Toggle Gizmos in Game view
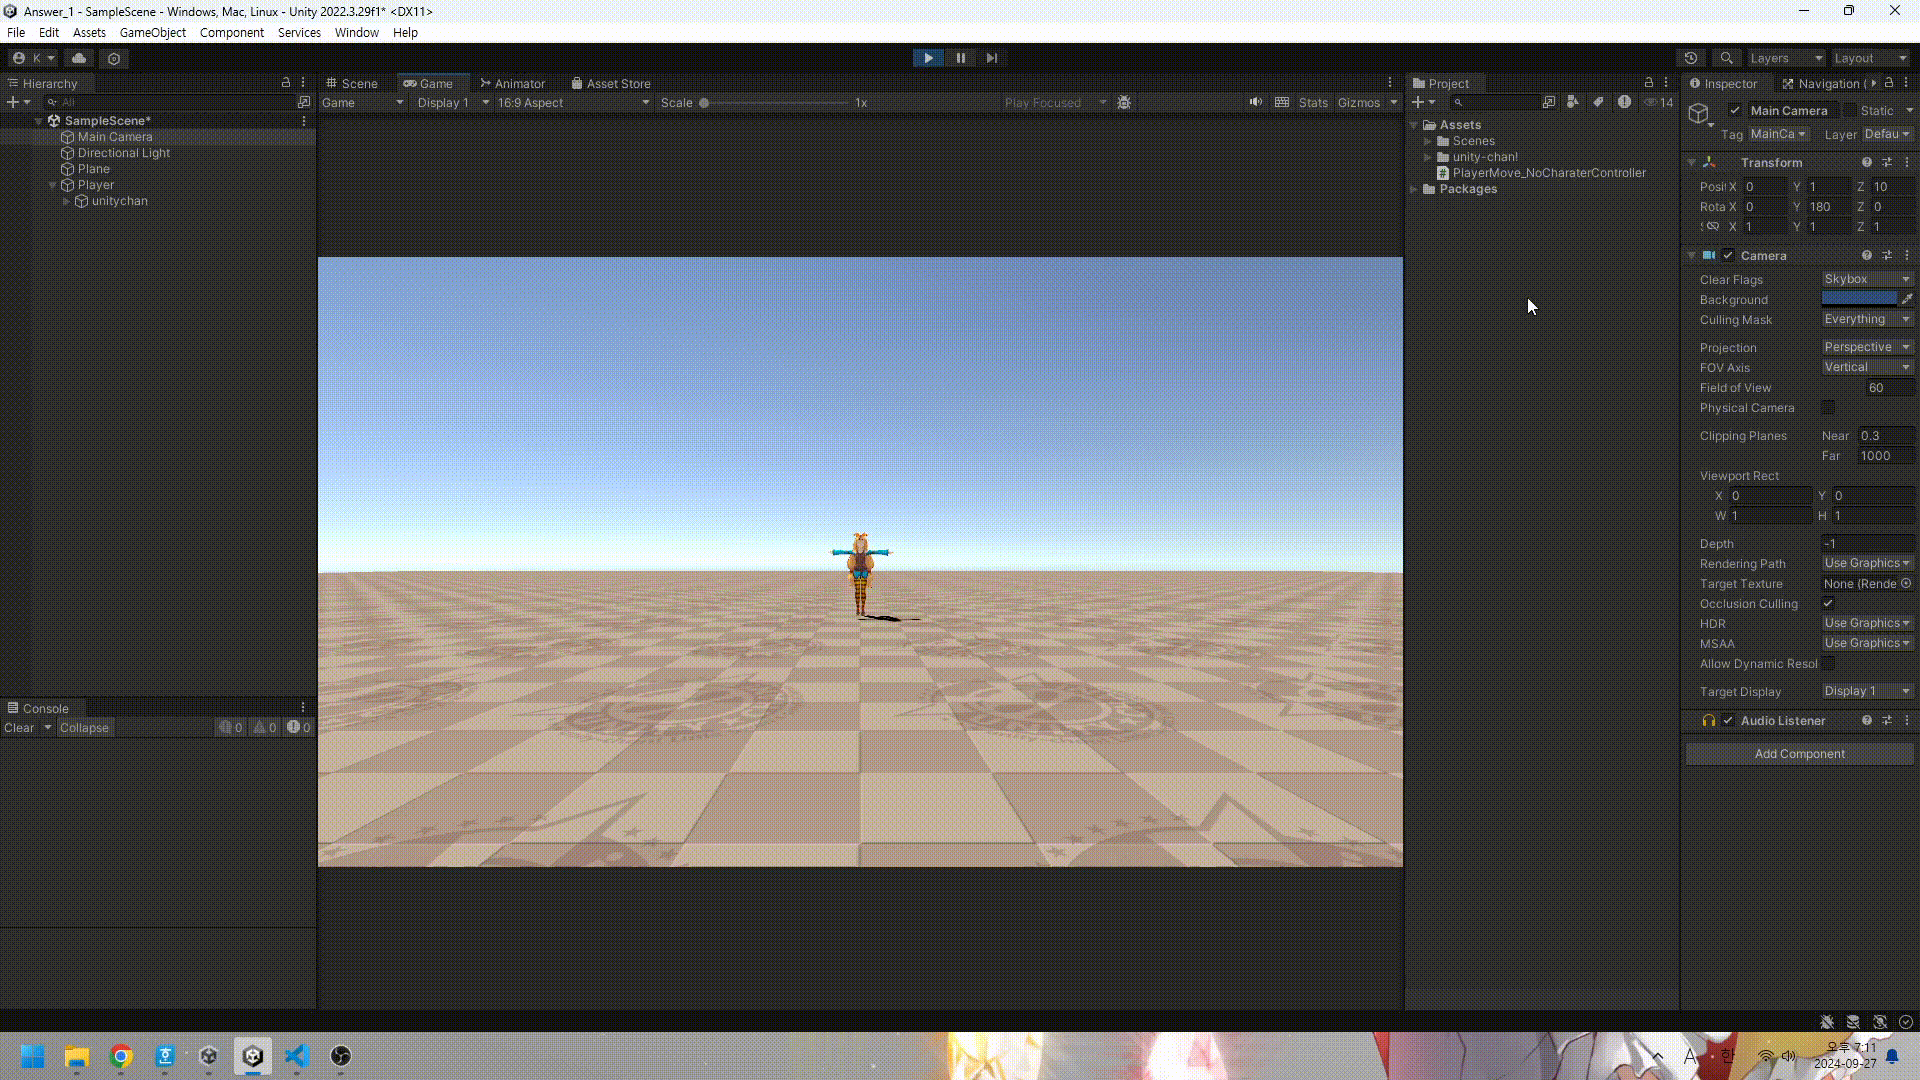 (x=1358, y=102)
